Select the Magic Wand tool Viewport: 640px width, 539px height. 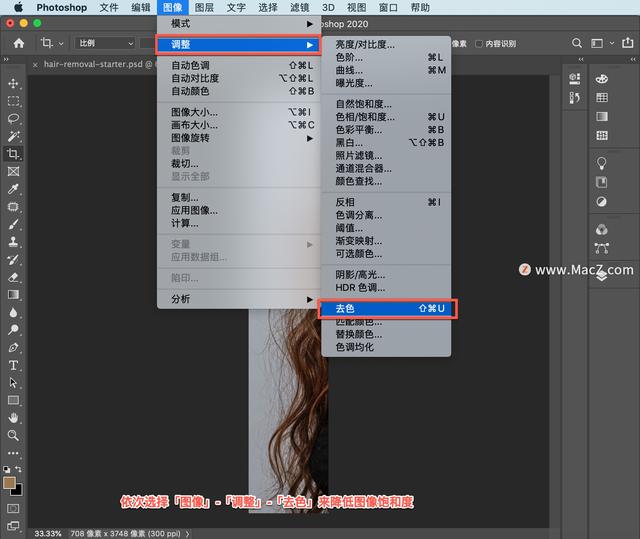(x=13, y=136)
